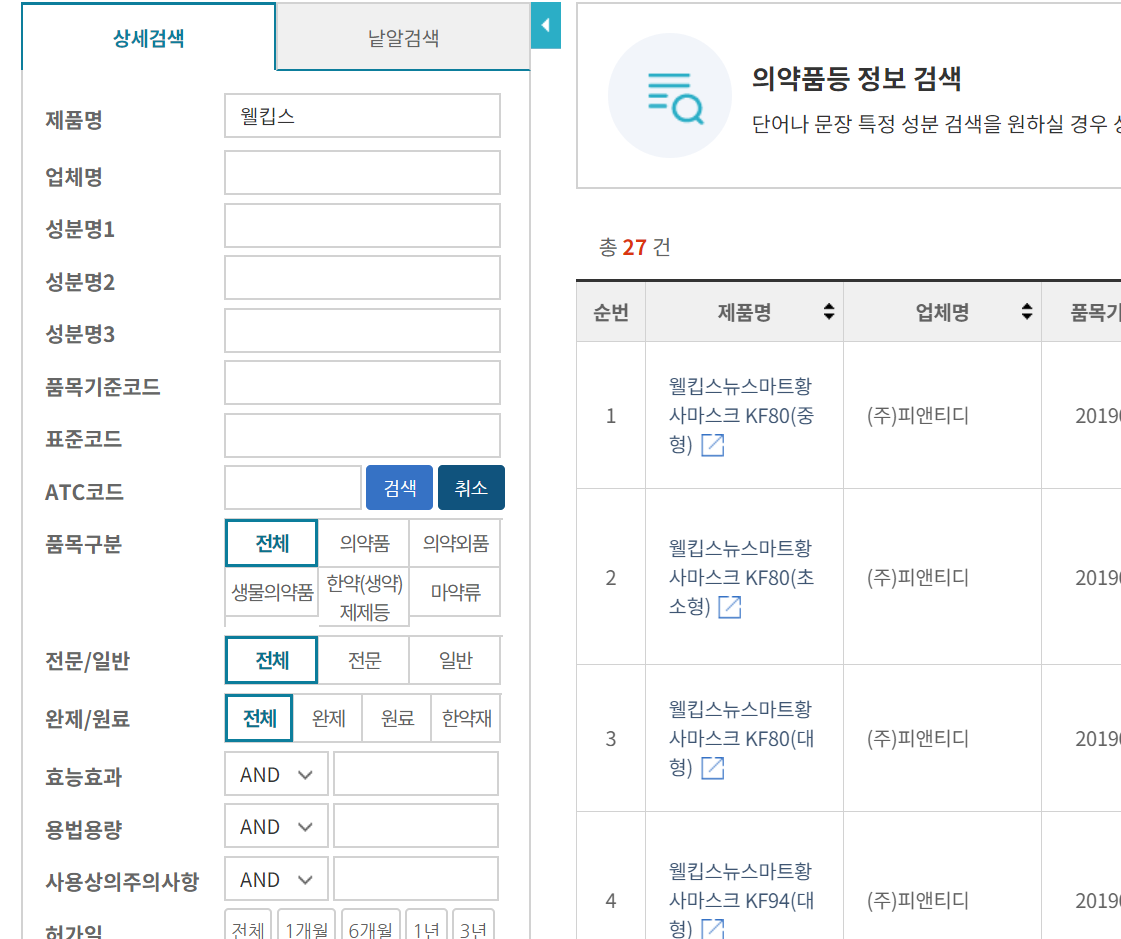This screenshot has height=939, width=1121.
Task: Focus the 품목기준코드 input field
Action: 362,383
